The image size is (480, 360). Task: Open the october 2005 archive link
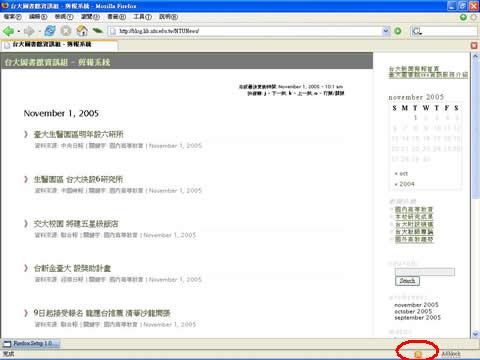[413, 311]
